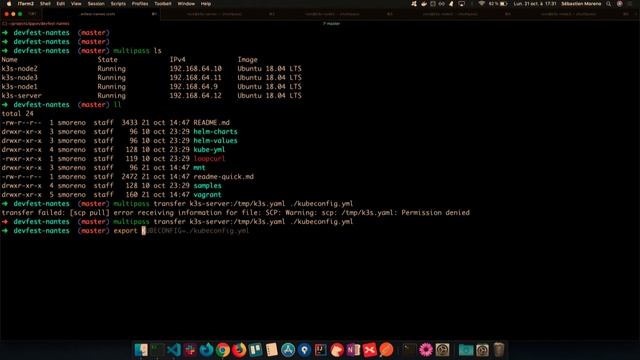Launch Visual Studio Code from Dock
This screenshot has width=640, height=360.
(173, 350)
